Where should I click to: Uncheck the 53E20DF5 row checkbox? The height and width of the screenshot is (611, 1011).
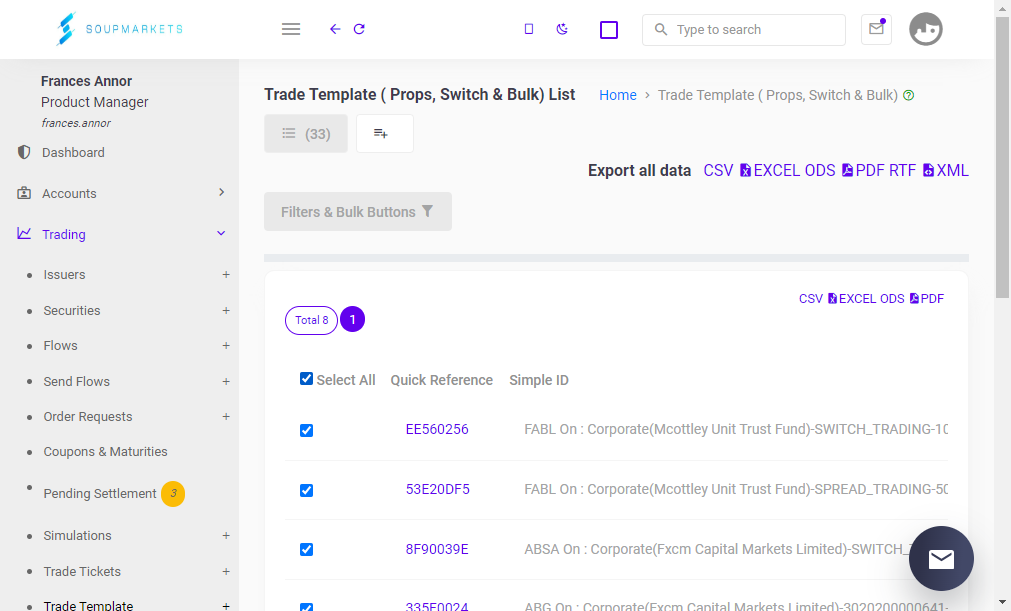point(306,490)
